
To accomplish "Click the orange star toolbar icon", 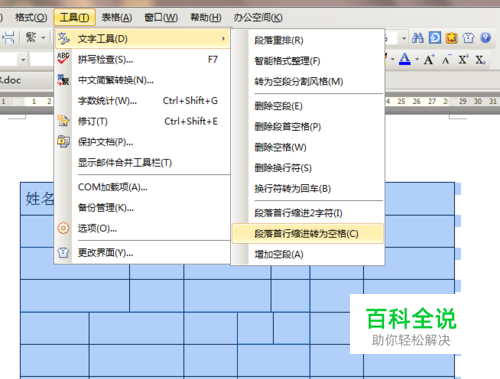I will [x=452, y=38].
